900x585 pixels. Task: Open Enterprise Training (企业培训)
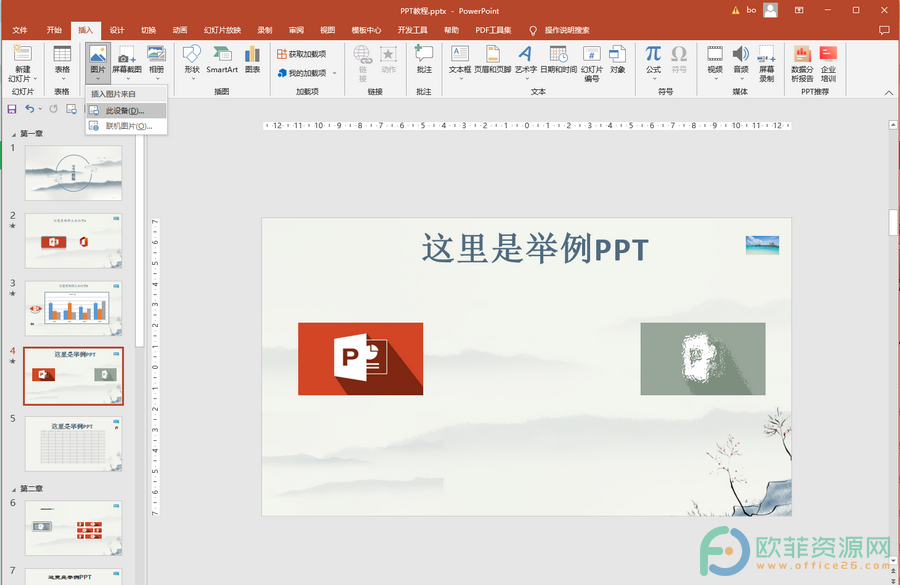tap(828, 64)
